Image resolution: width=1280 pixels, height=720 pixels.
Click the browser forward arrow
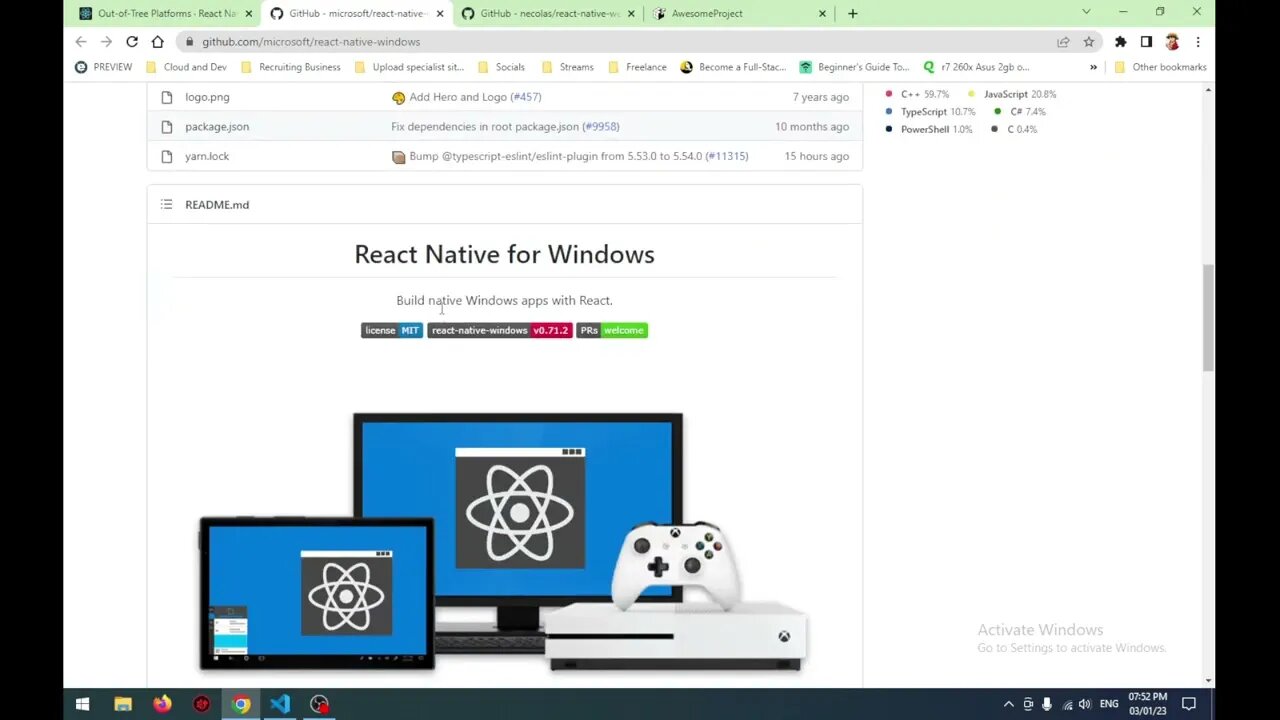click(x=106, y=42)
